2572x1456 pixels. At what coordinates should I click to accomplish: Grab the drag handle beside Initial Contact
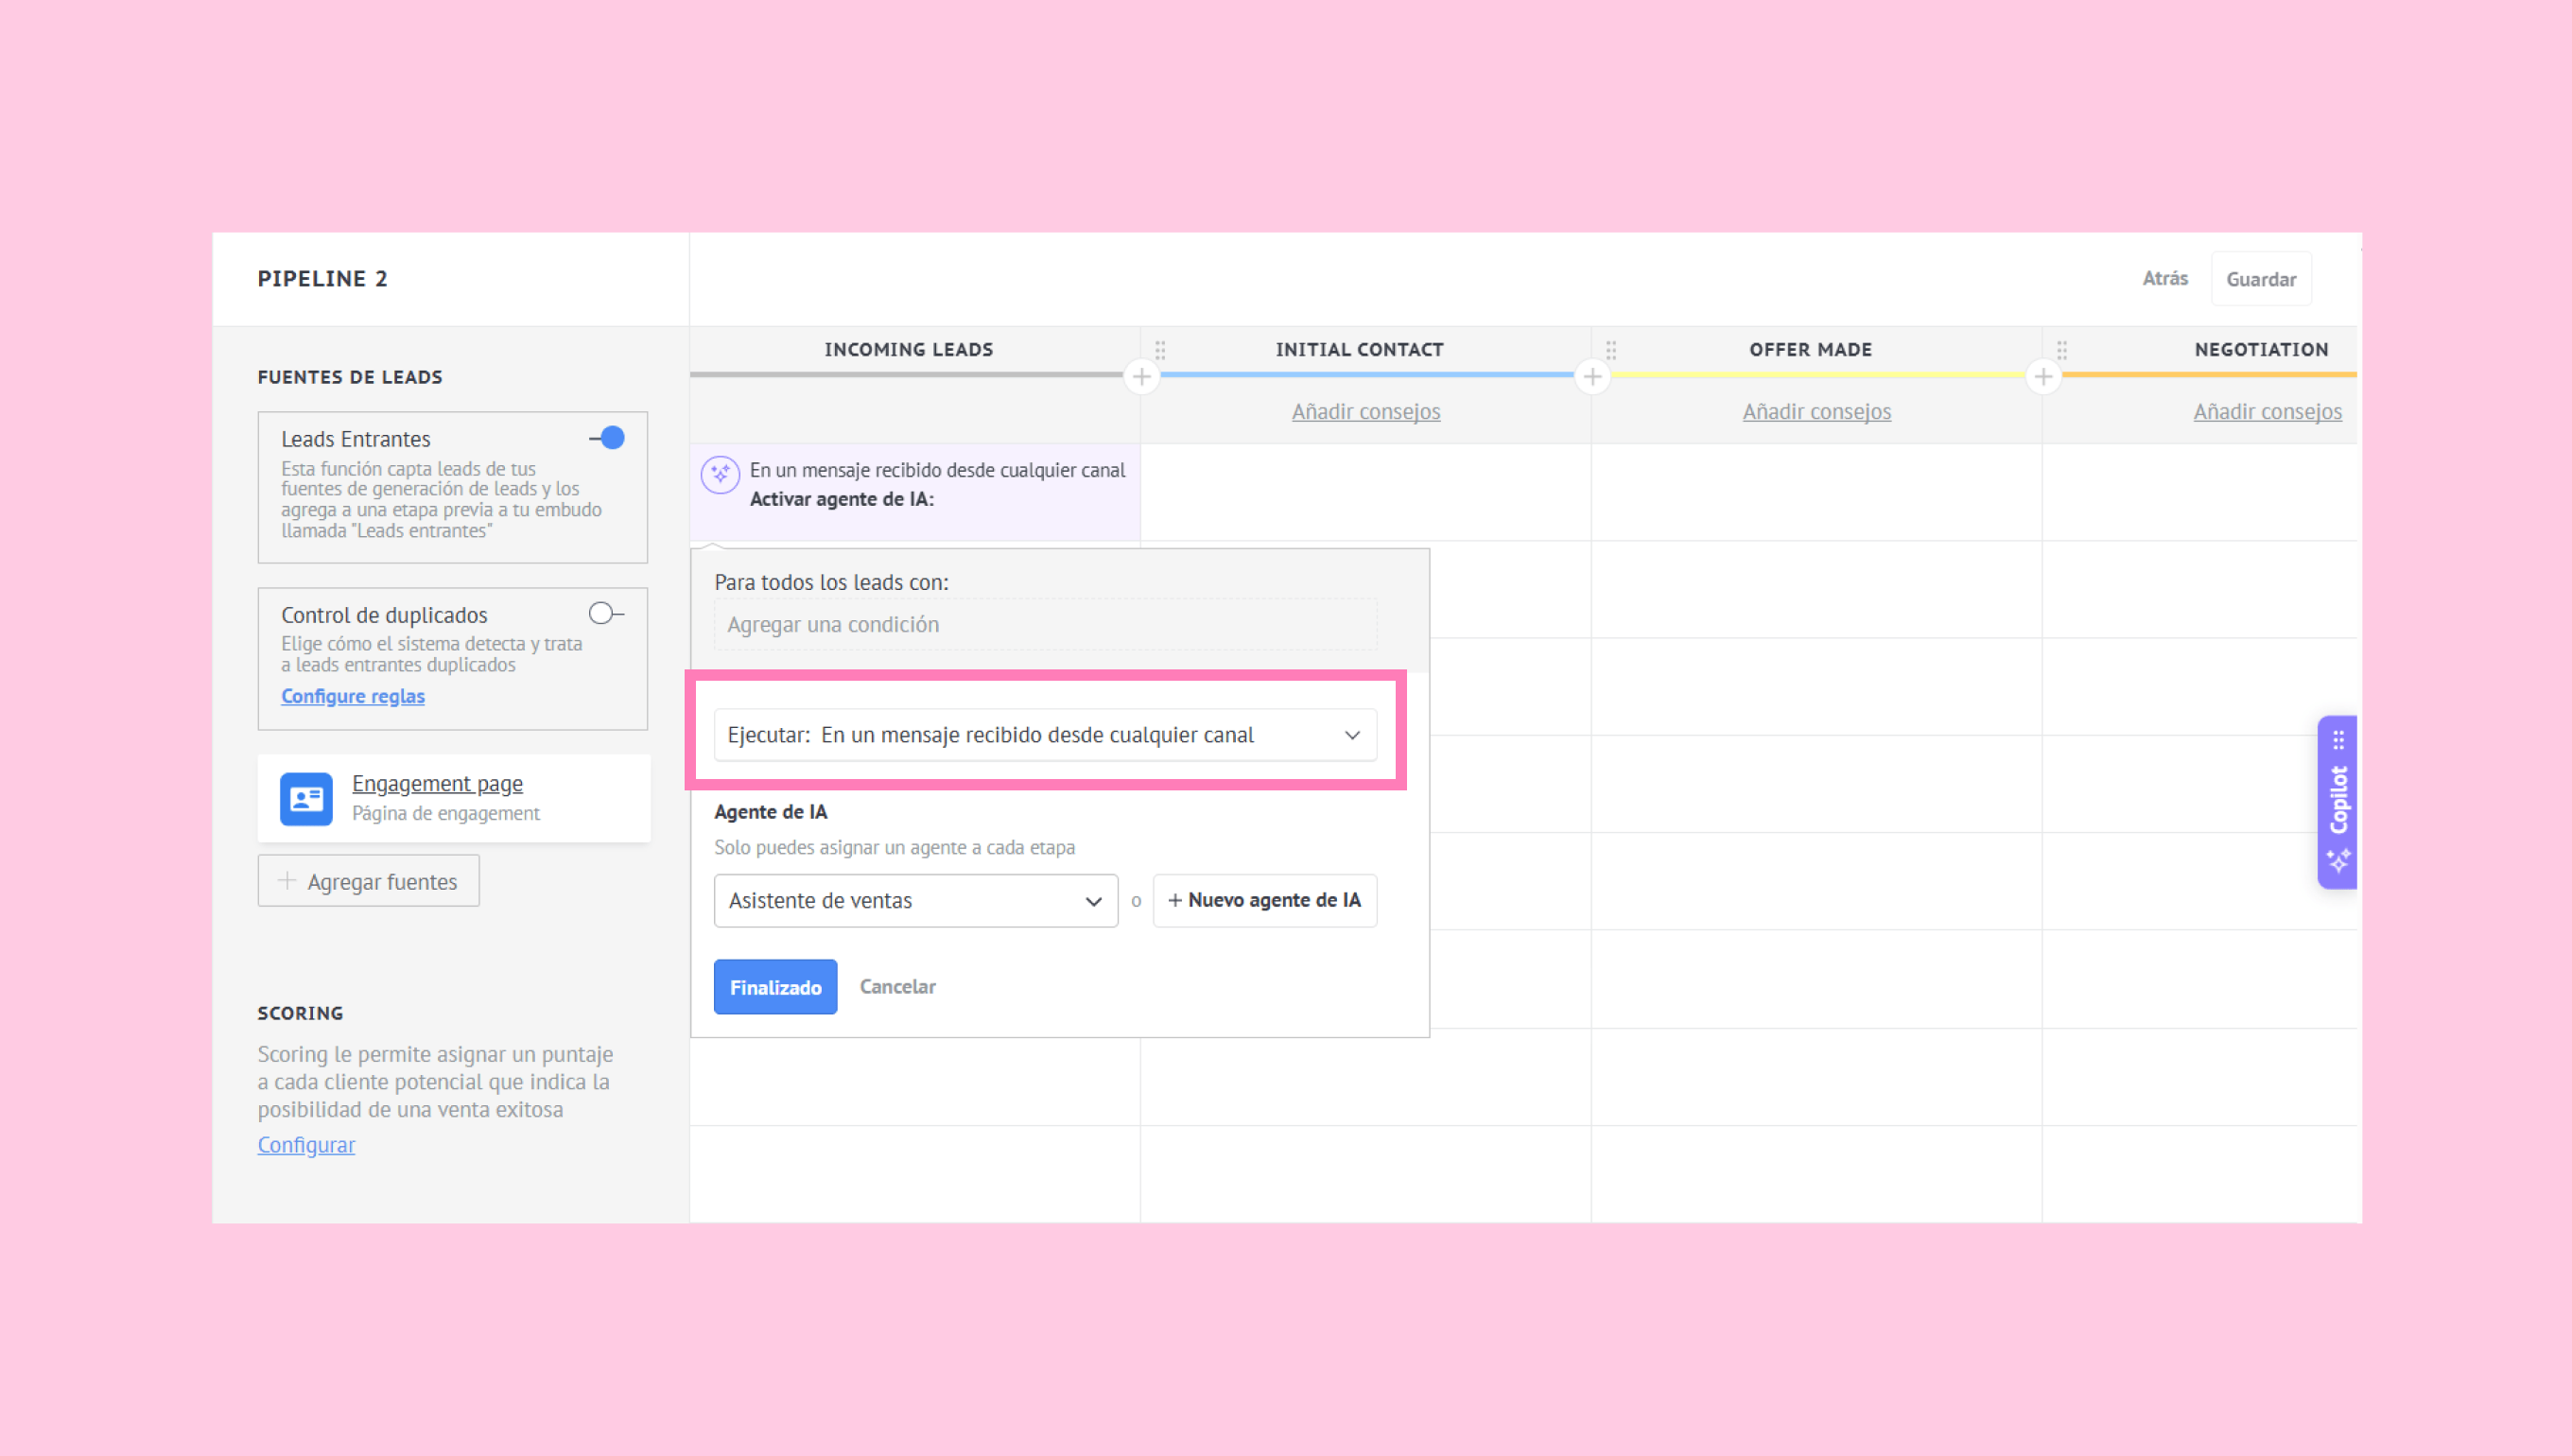pyautogui.click(x=1160, y=350)
